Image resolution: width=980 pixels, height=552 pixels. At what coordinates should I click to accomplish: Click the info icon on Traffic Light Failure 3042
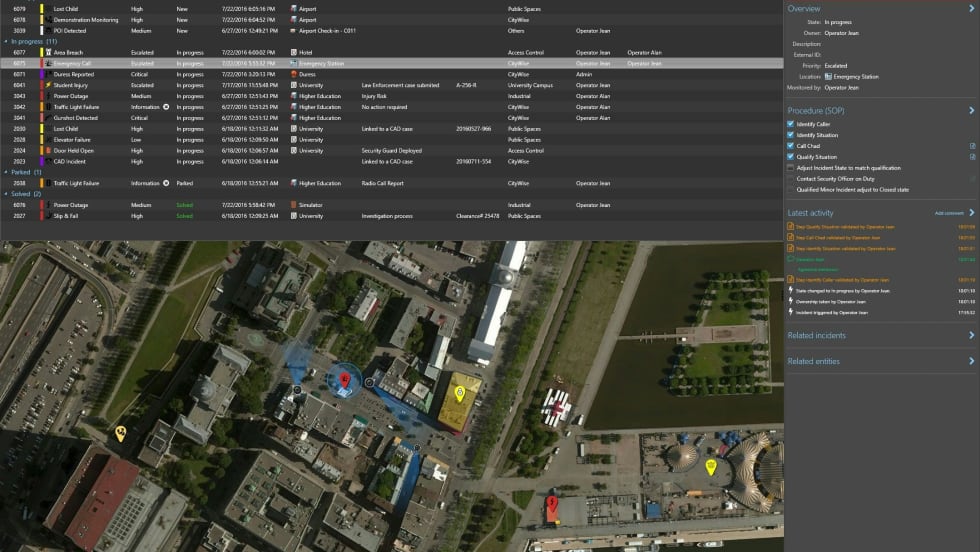click(166, 107)
